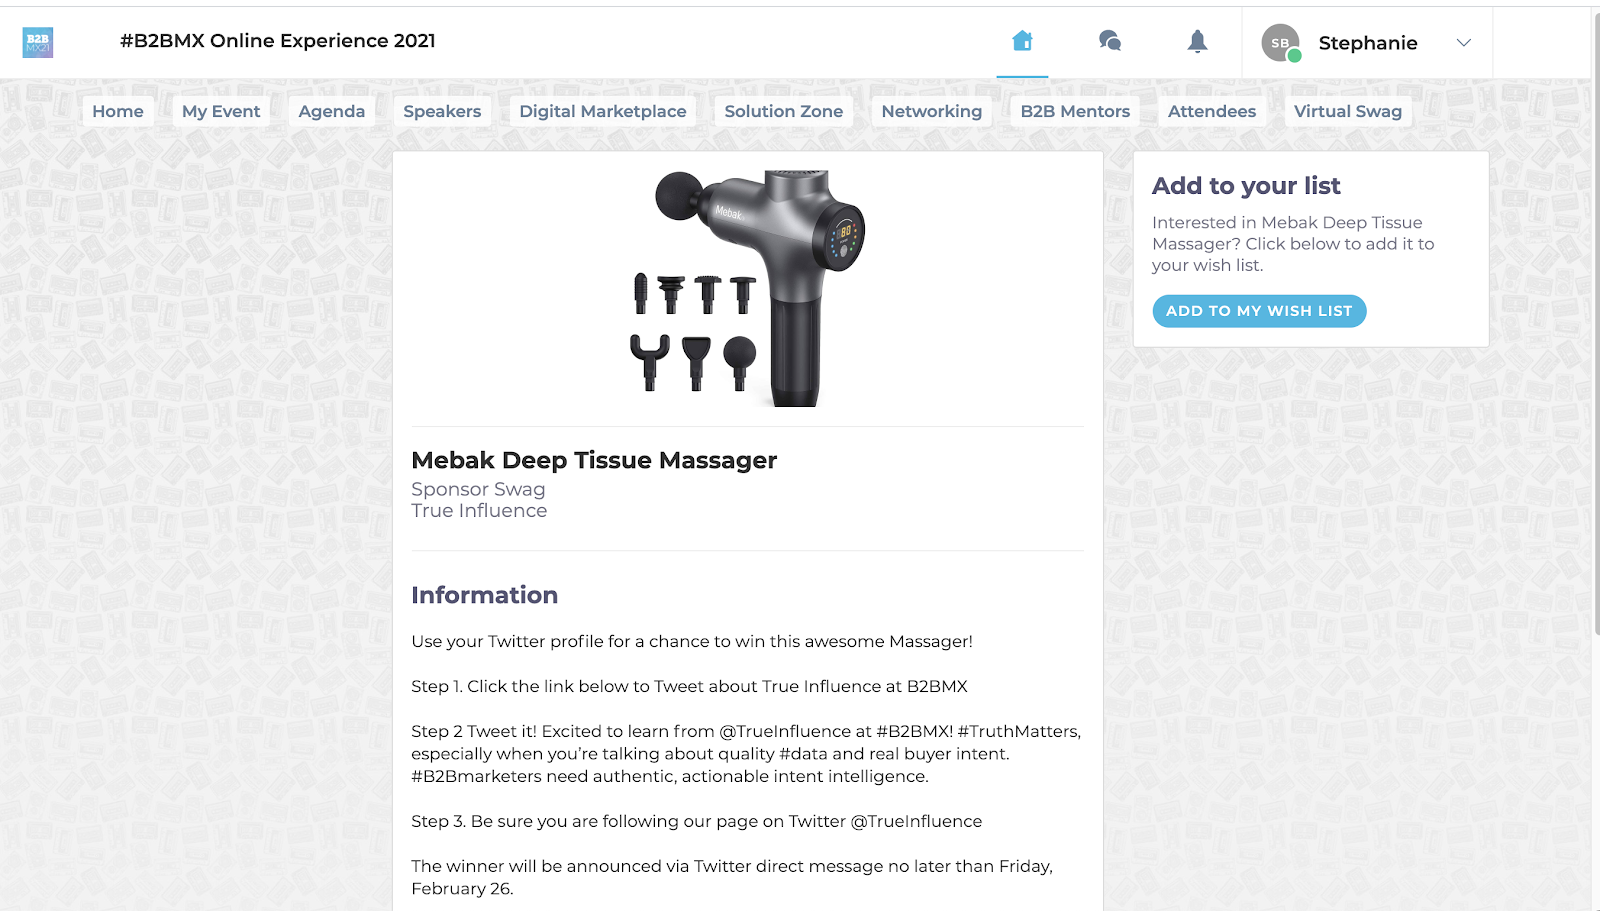Screen dimensions: 1600x911
Task: Click the 'Step 3. Be sure you are following' line
Action: pyautogui.click(x=696, y=821)
